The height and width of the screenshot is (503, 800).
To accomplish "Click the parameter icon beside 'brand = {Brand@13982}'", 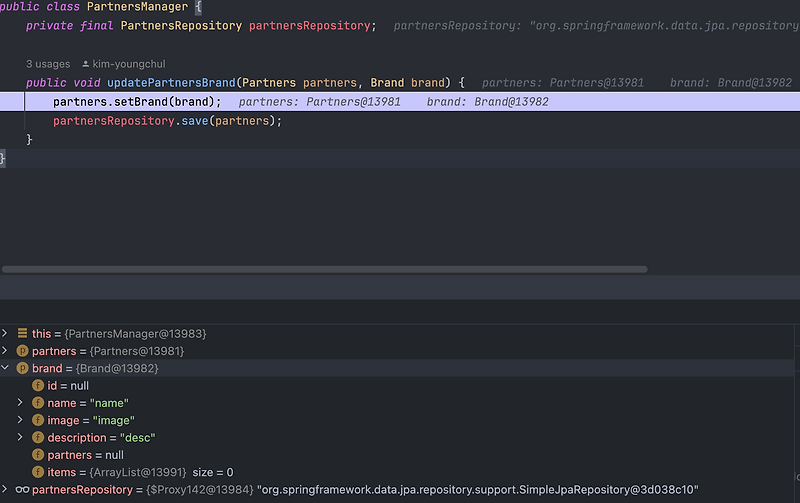I will (x=22, y=368).
